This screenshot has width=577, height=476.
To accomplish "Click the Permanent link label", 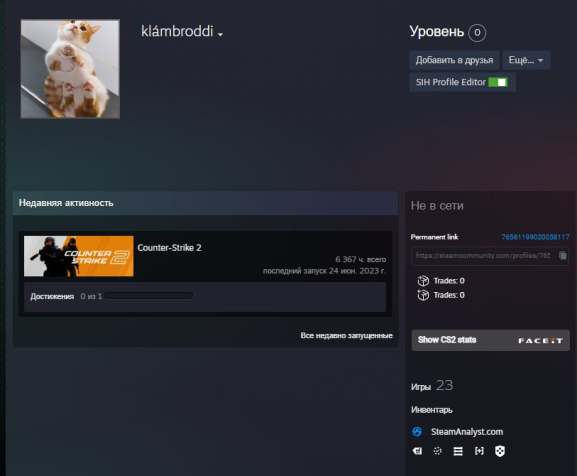I will [x=434, y=237].
